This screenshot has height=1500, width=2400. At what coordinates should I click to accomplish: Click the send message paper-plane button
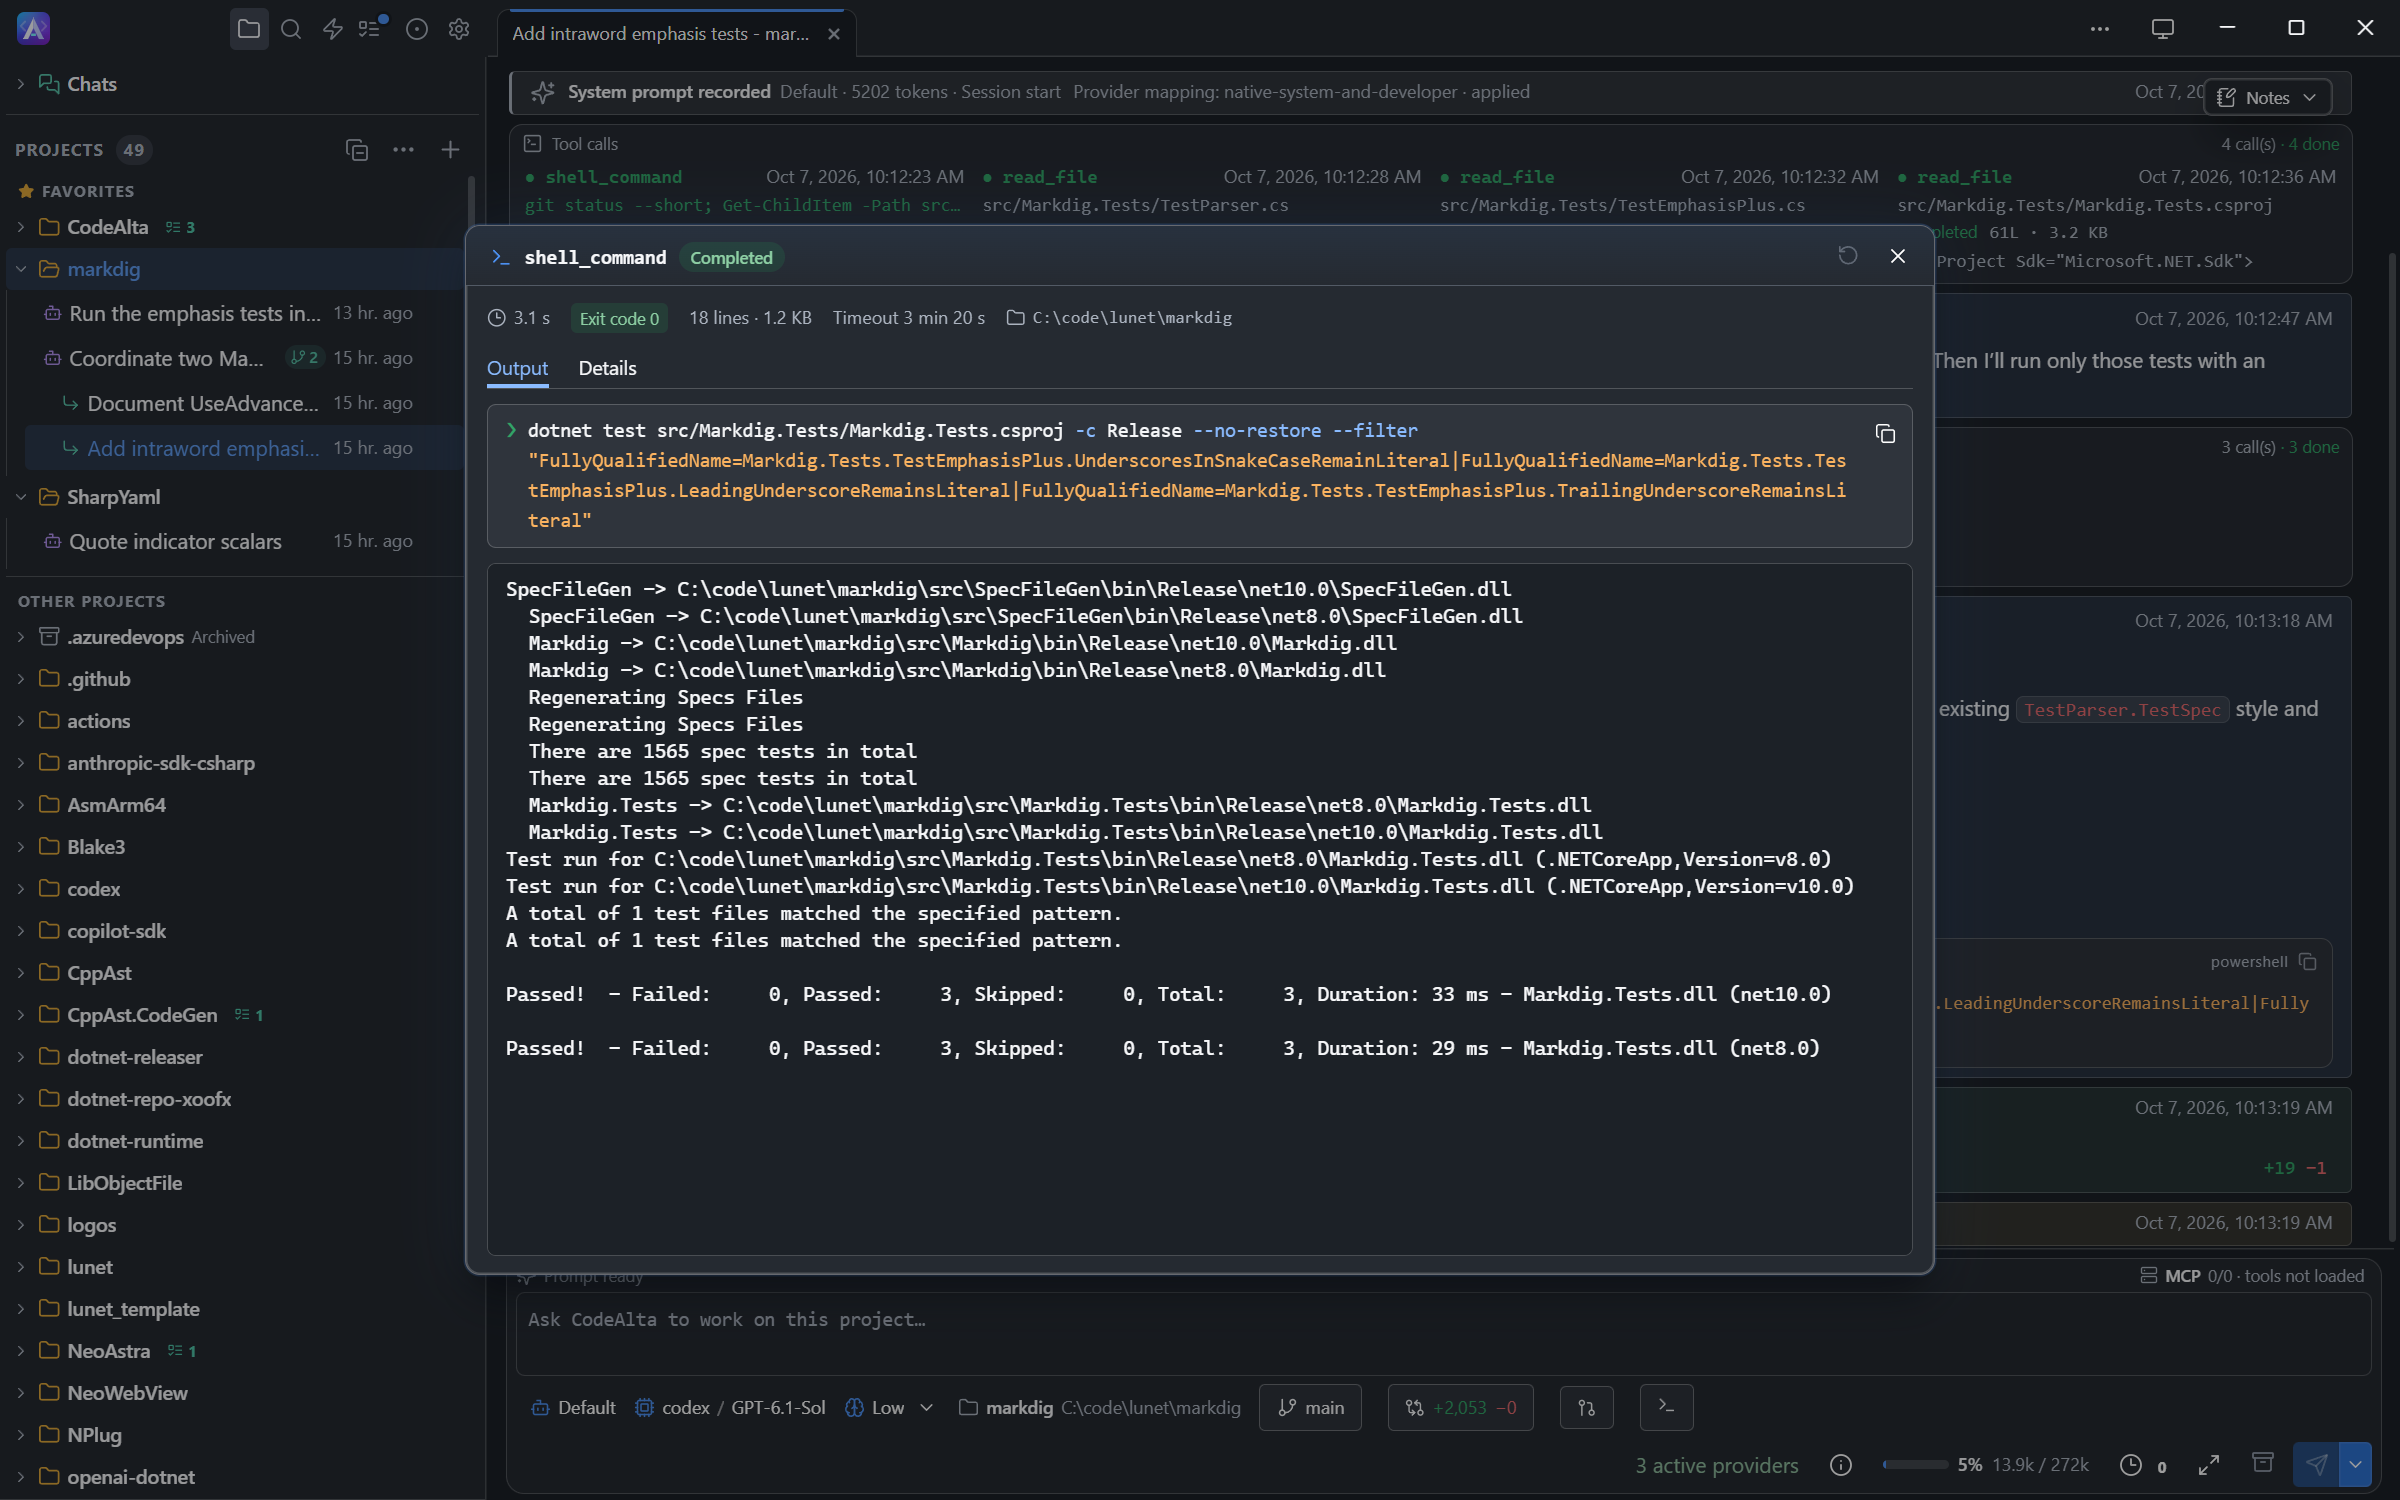tap(2316, 1464)
